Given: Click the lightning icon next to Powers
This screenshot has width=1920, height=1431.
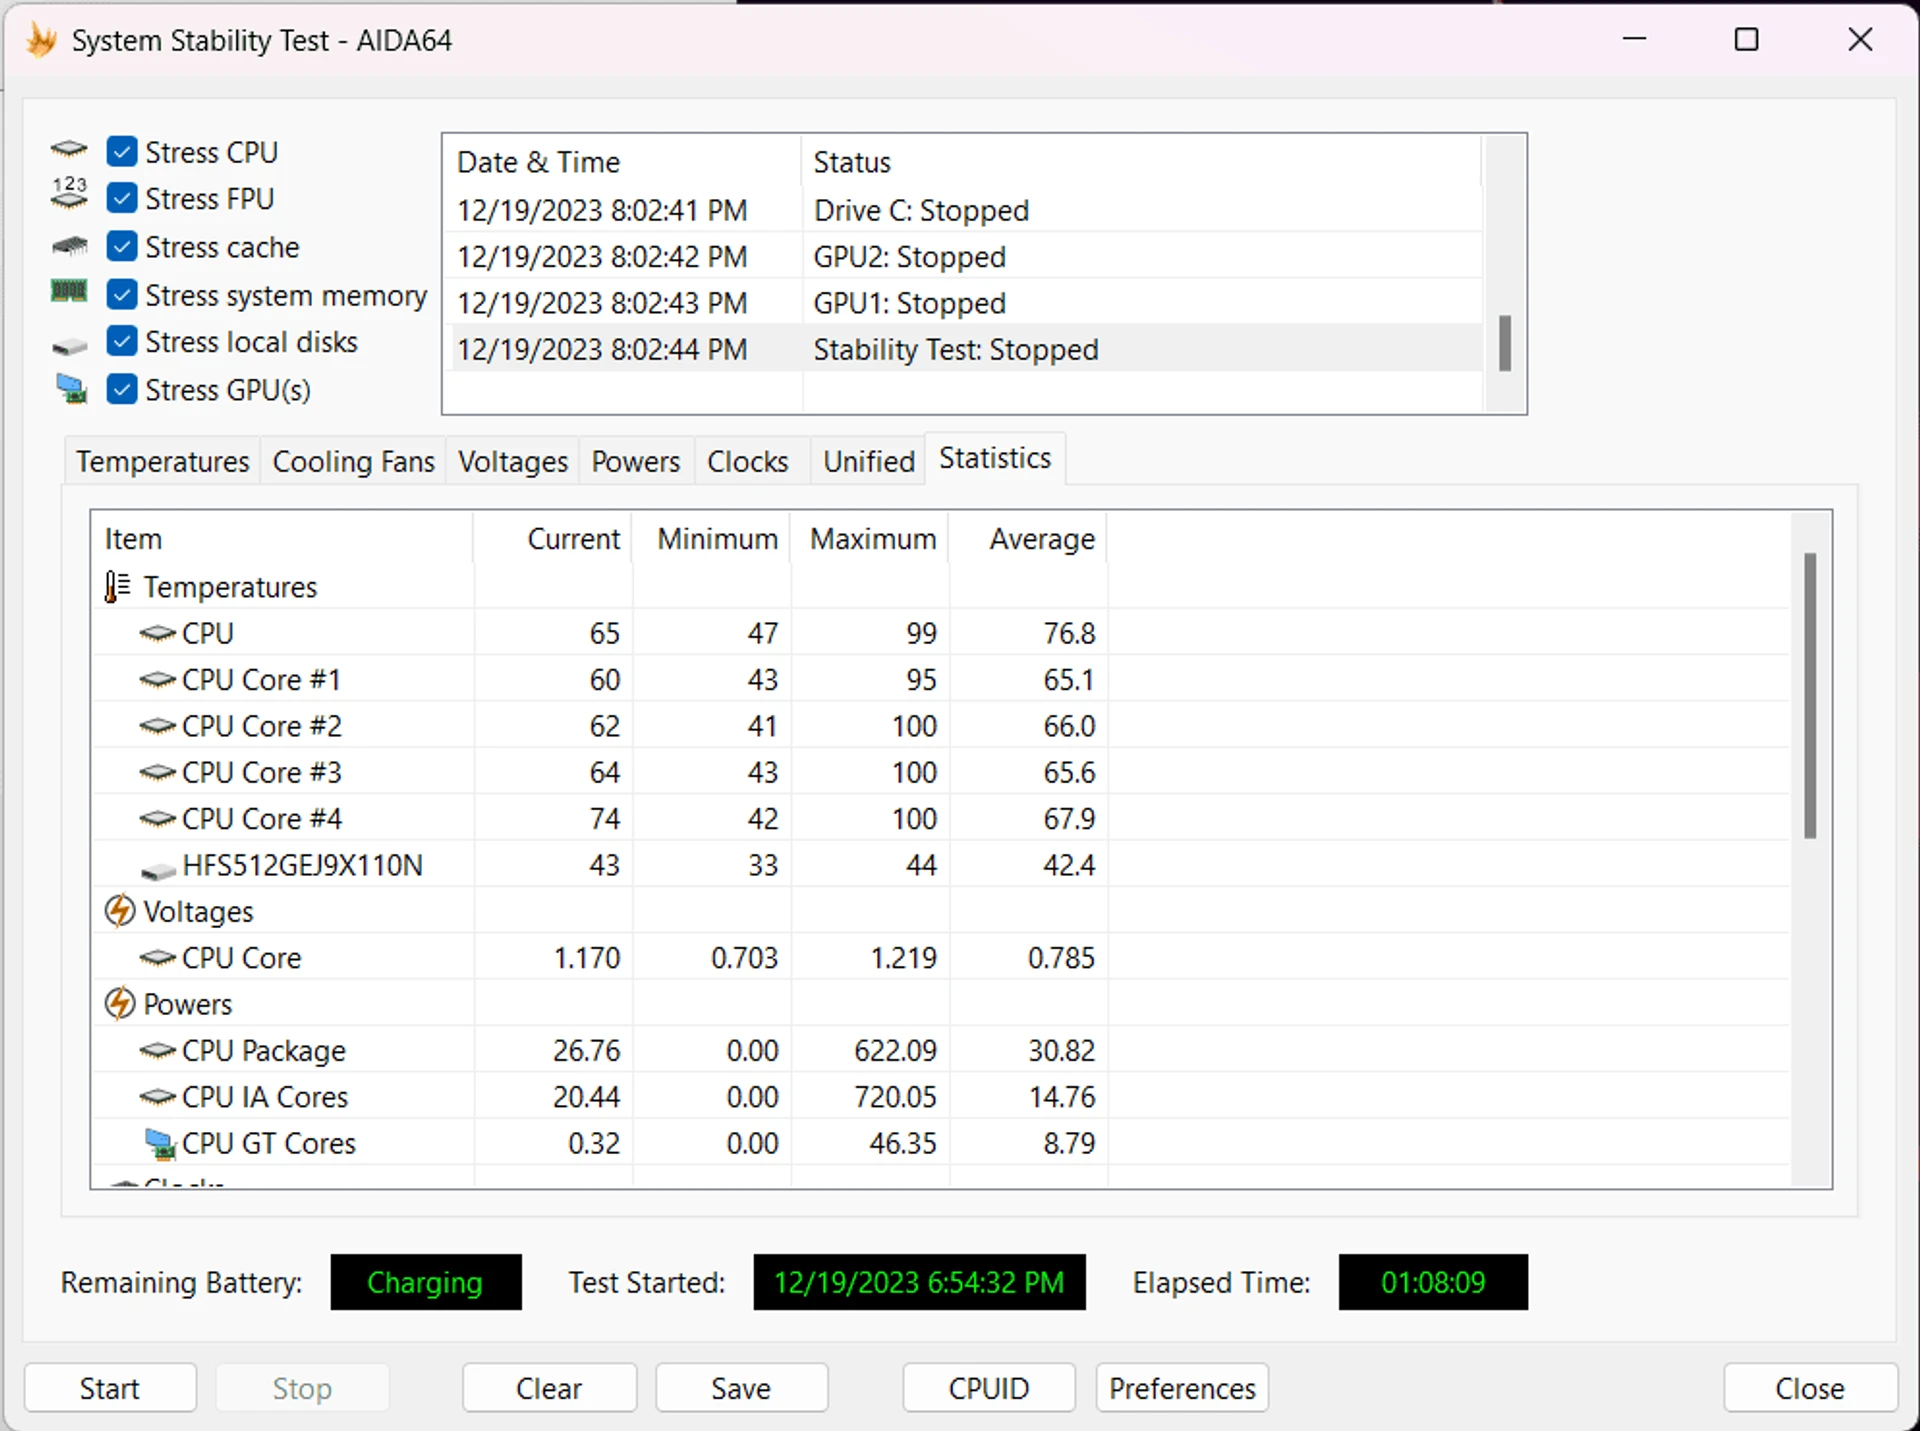Looking at the screenshot, I should point(119,1003).
